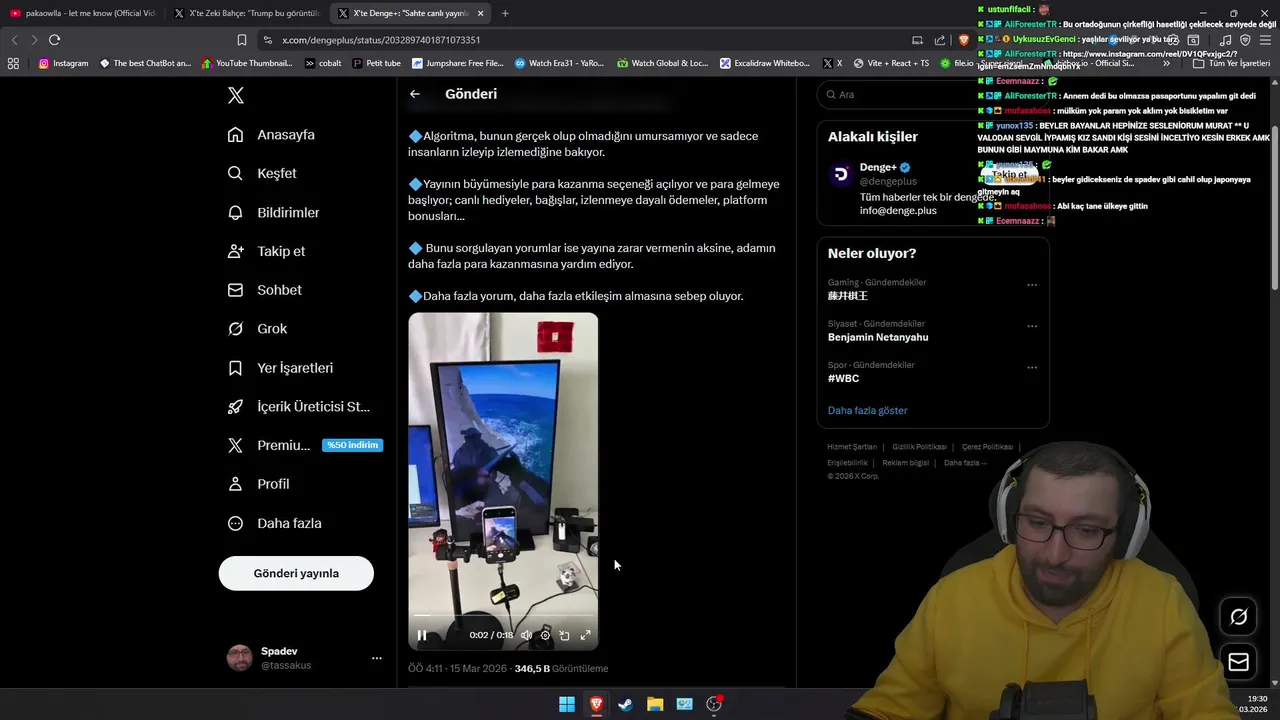Open Tüm Yer İşaretleri folder
This screenshot has width=1280, height=720.
tap(1231, 63)
